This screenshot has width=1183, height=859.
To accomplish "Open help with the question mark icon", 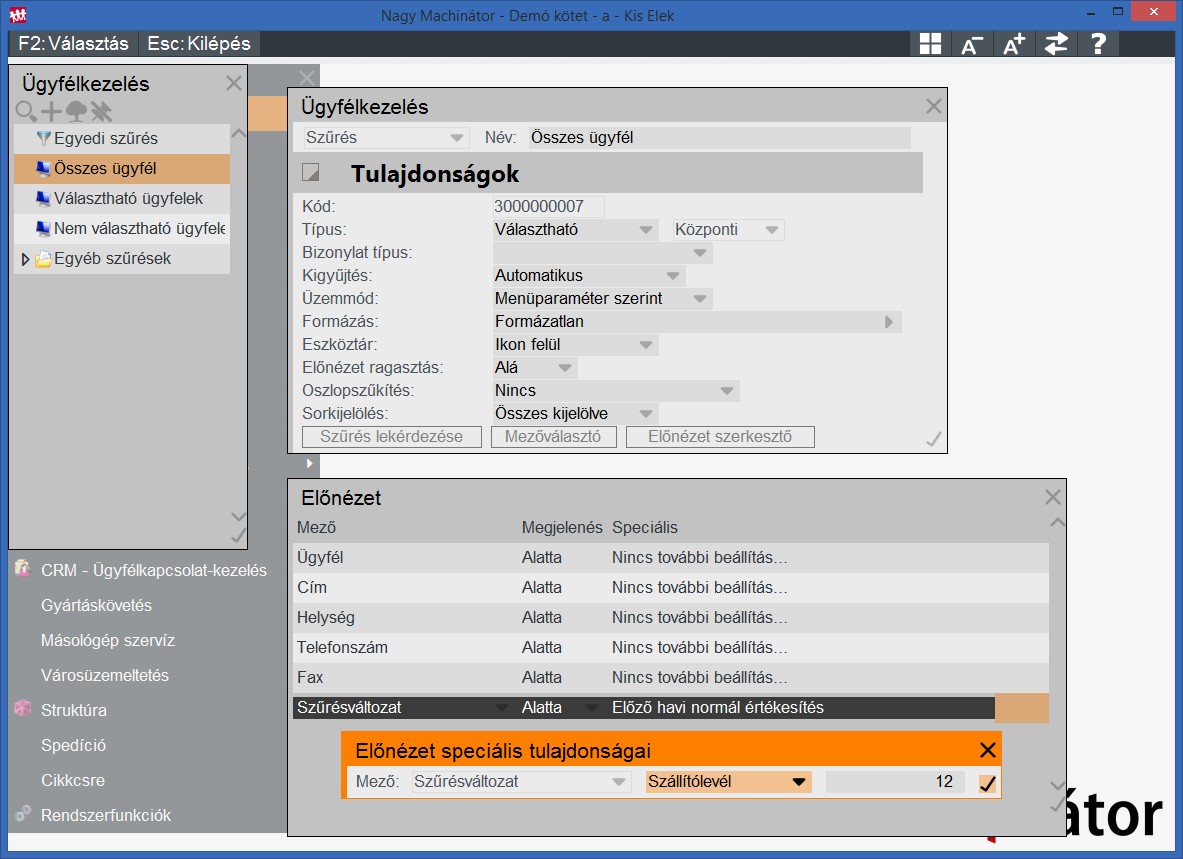I will 1098,44.
